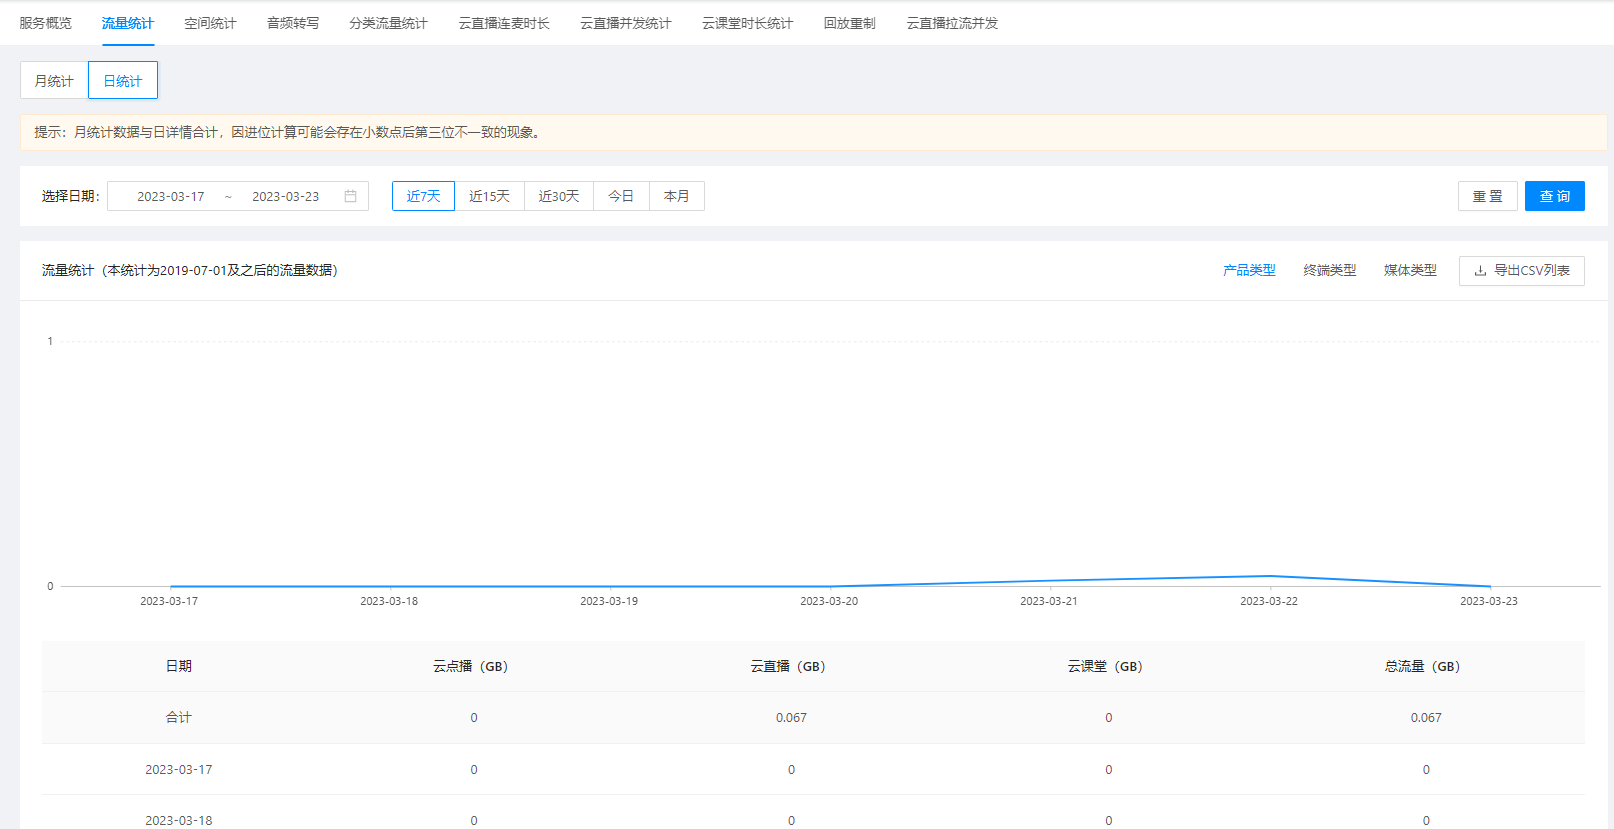This screenshot has height=829, width=1614.
Task: Open 云直播连麦时长 tab
Action: pyautogui.click(x=504, y=23)
